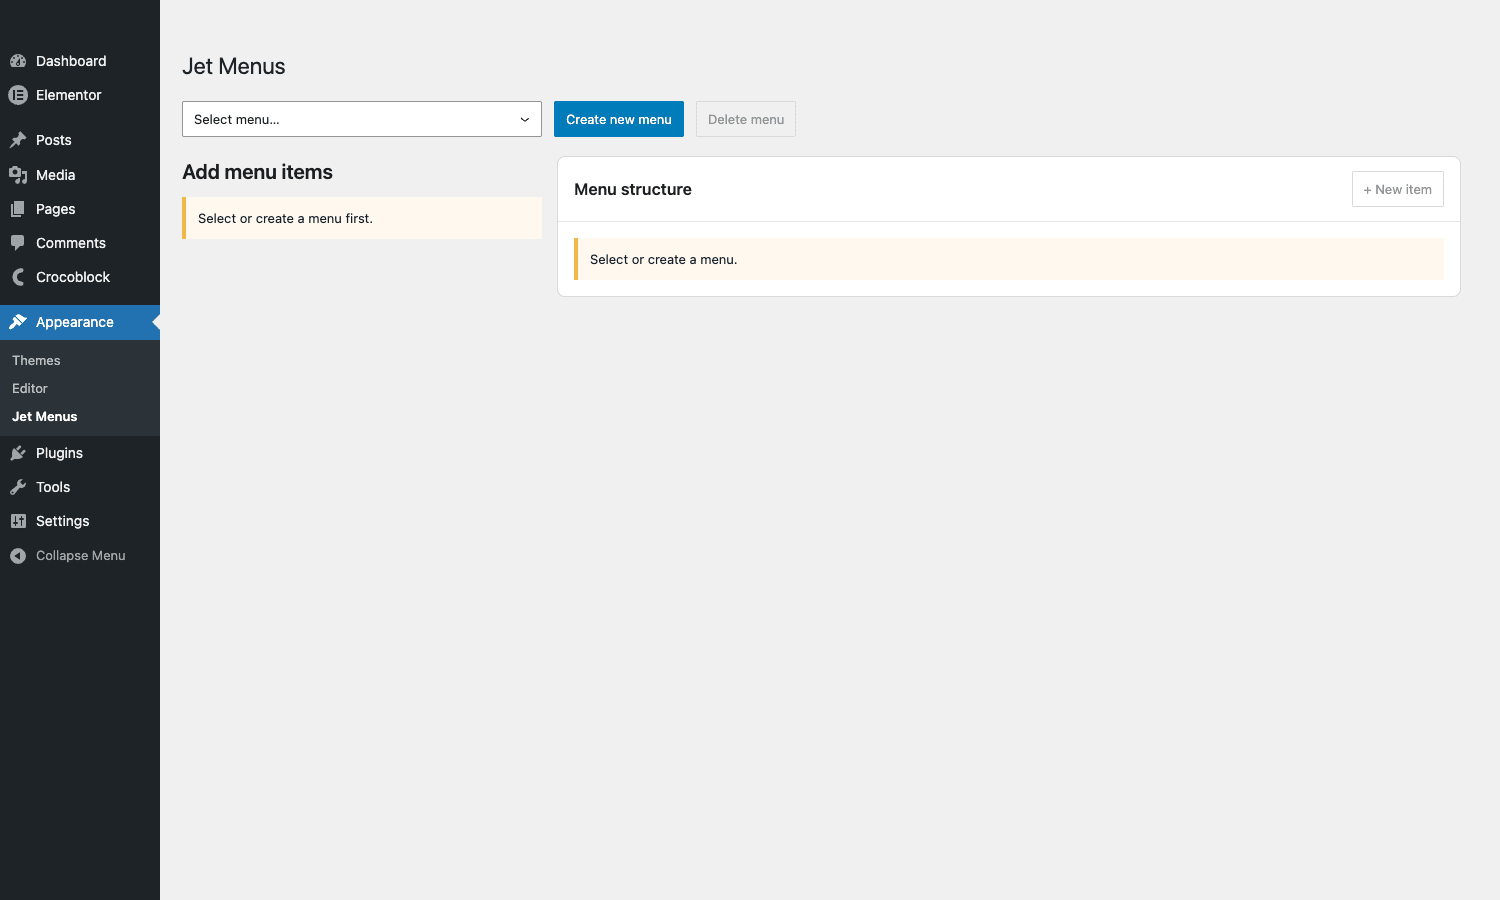1500x900 pixels.
Task: Open the Comments section
Action: pos(80,243)
